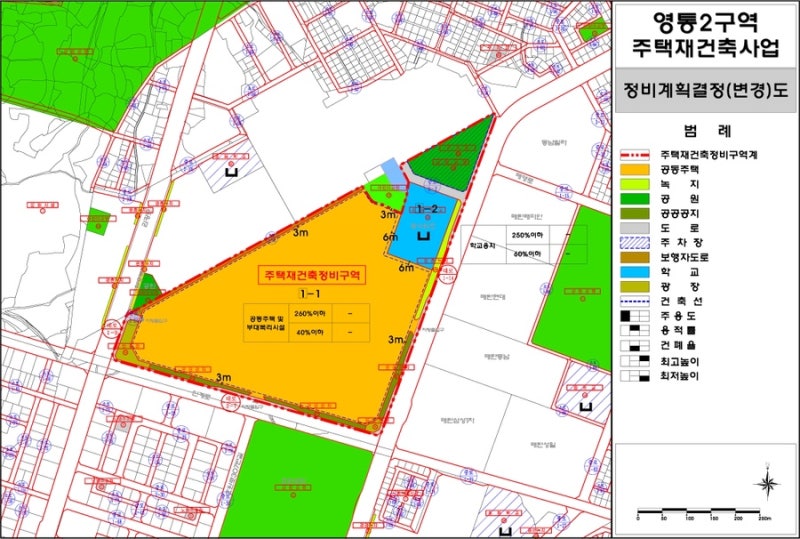Select the brown 보행자도로 legend swatch
The height and width of the screenshot is (539, 800).
point(635,257)
